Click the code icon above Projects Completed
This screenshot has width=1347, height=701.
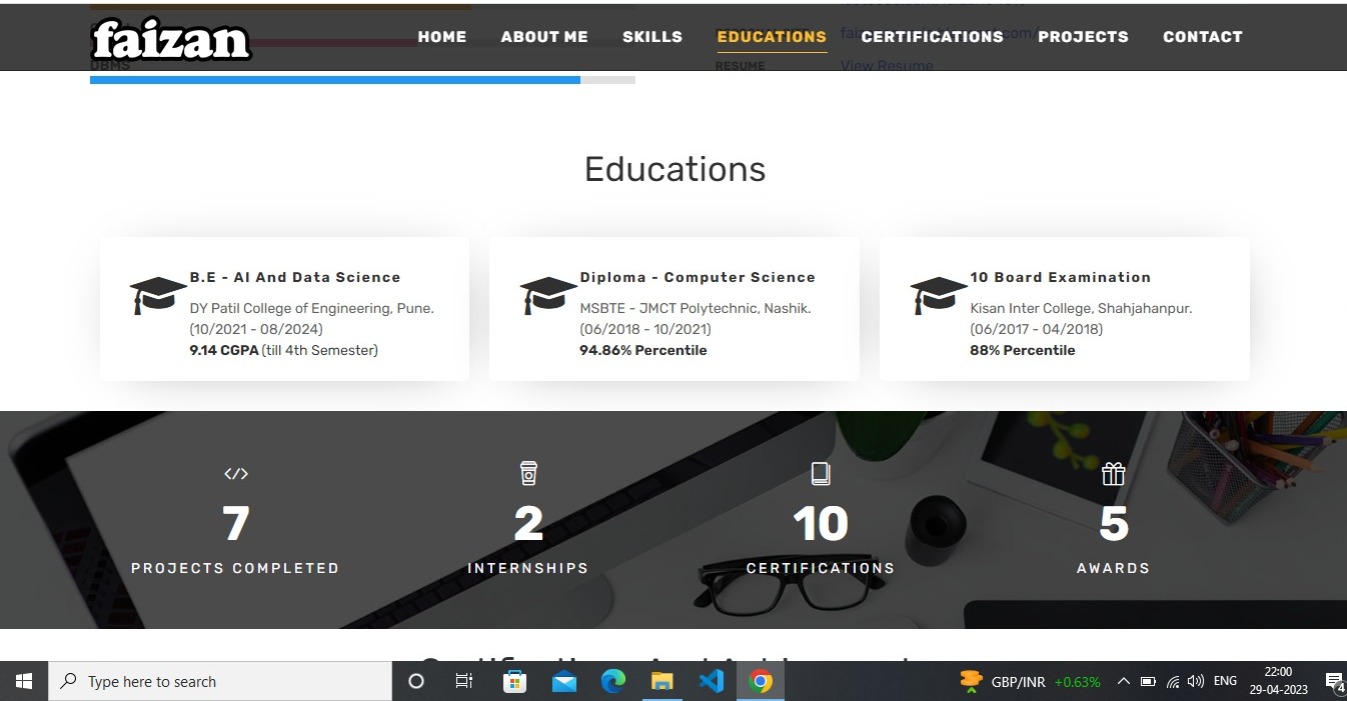236,473
